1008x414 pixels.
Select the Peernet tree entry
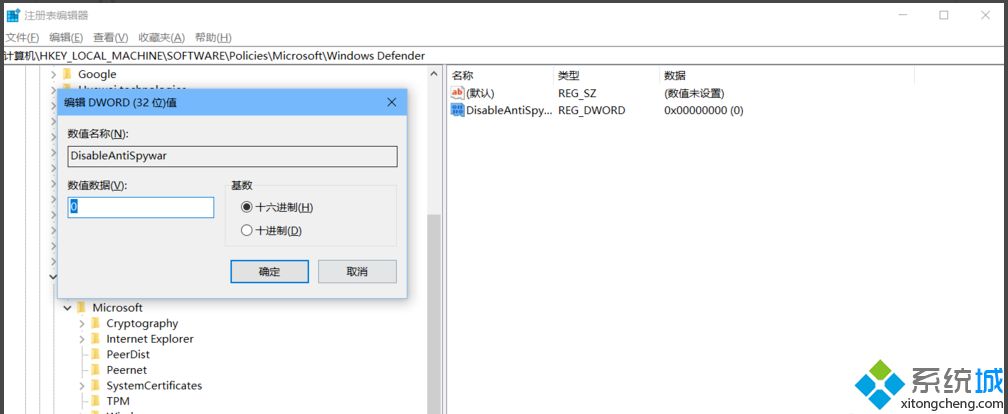tap(127, 370)
